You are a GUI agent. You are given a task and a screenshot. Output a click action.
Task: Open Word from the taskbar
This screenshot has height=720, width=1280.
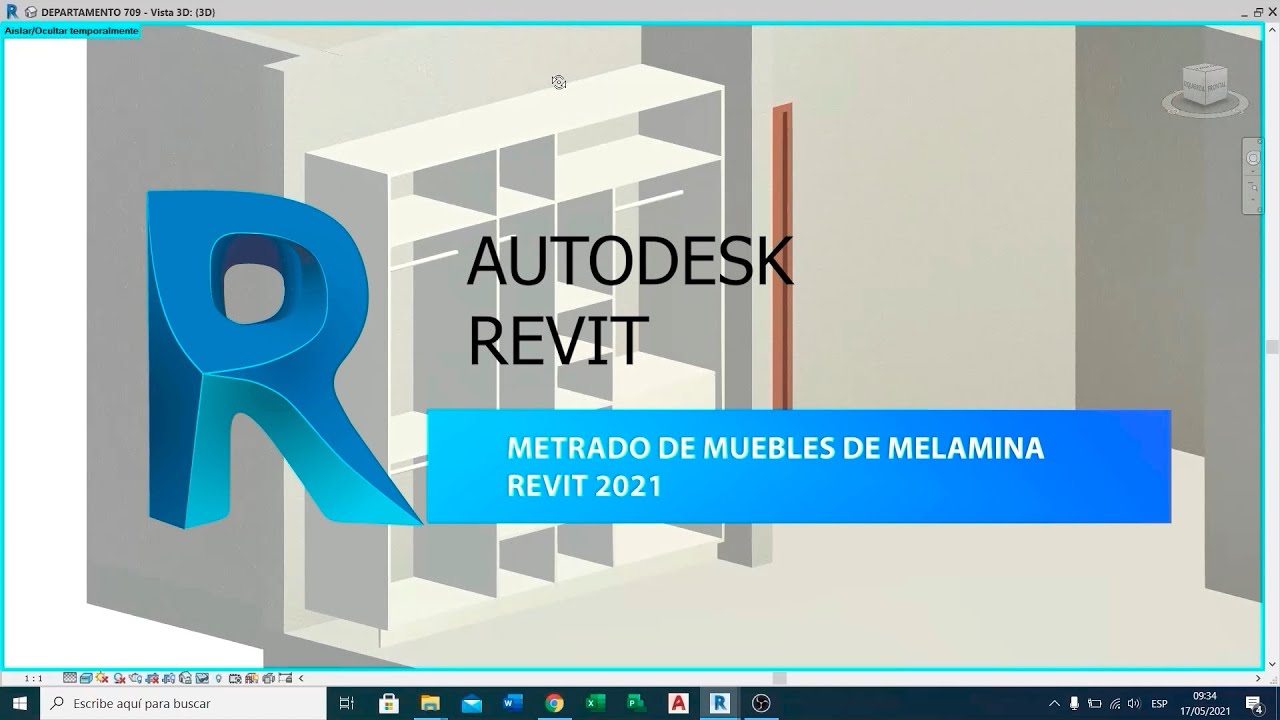513,703
